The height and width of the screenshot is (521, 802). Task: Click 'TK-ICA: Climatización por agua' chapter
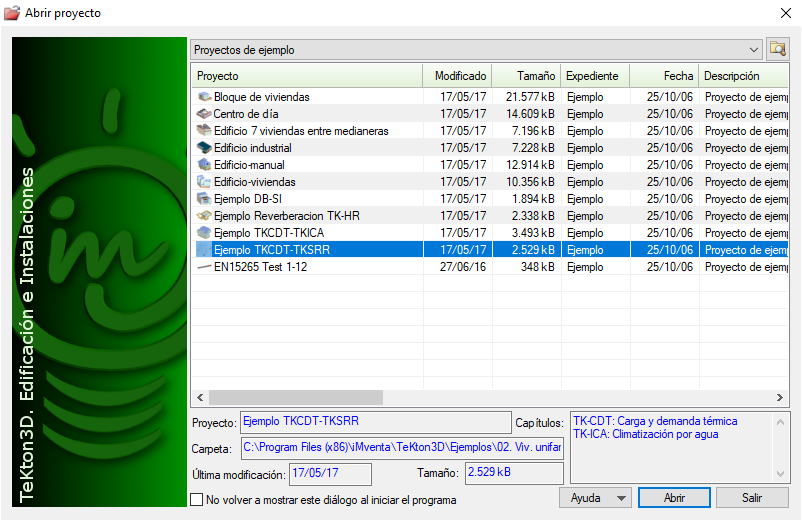(645, 434)
